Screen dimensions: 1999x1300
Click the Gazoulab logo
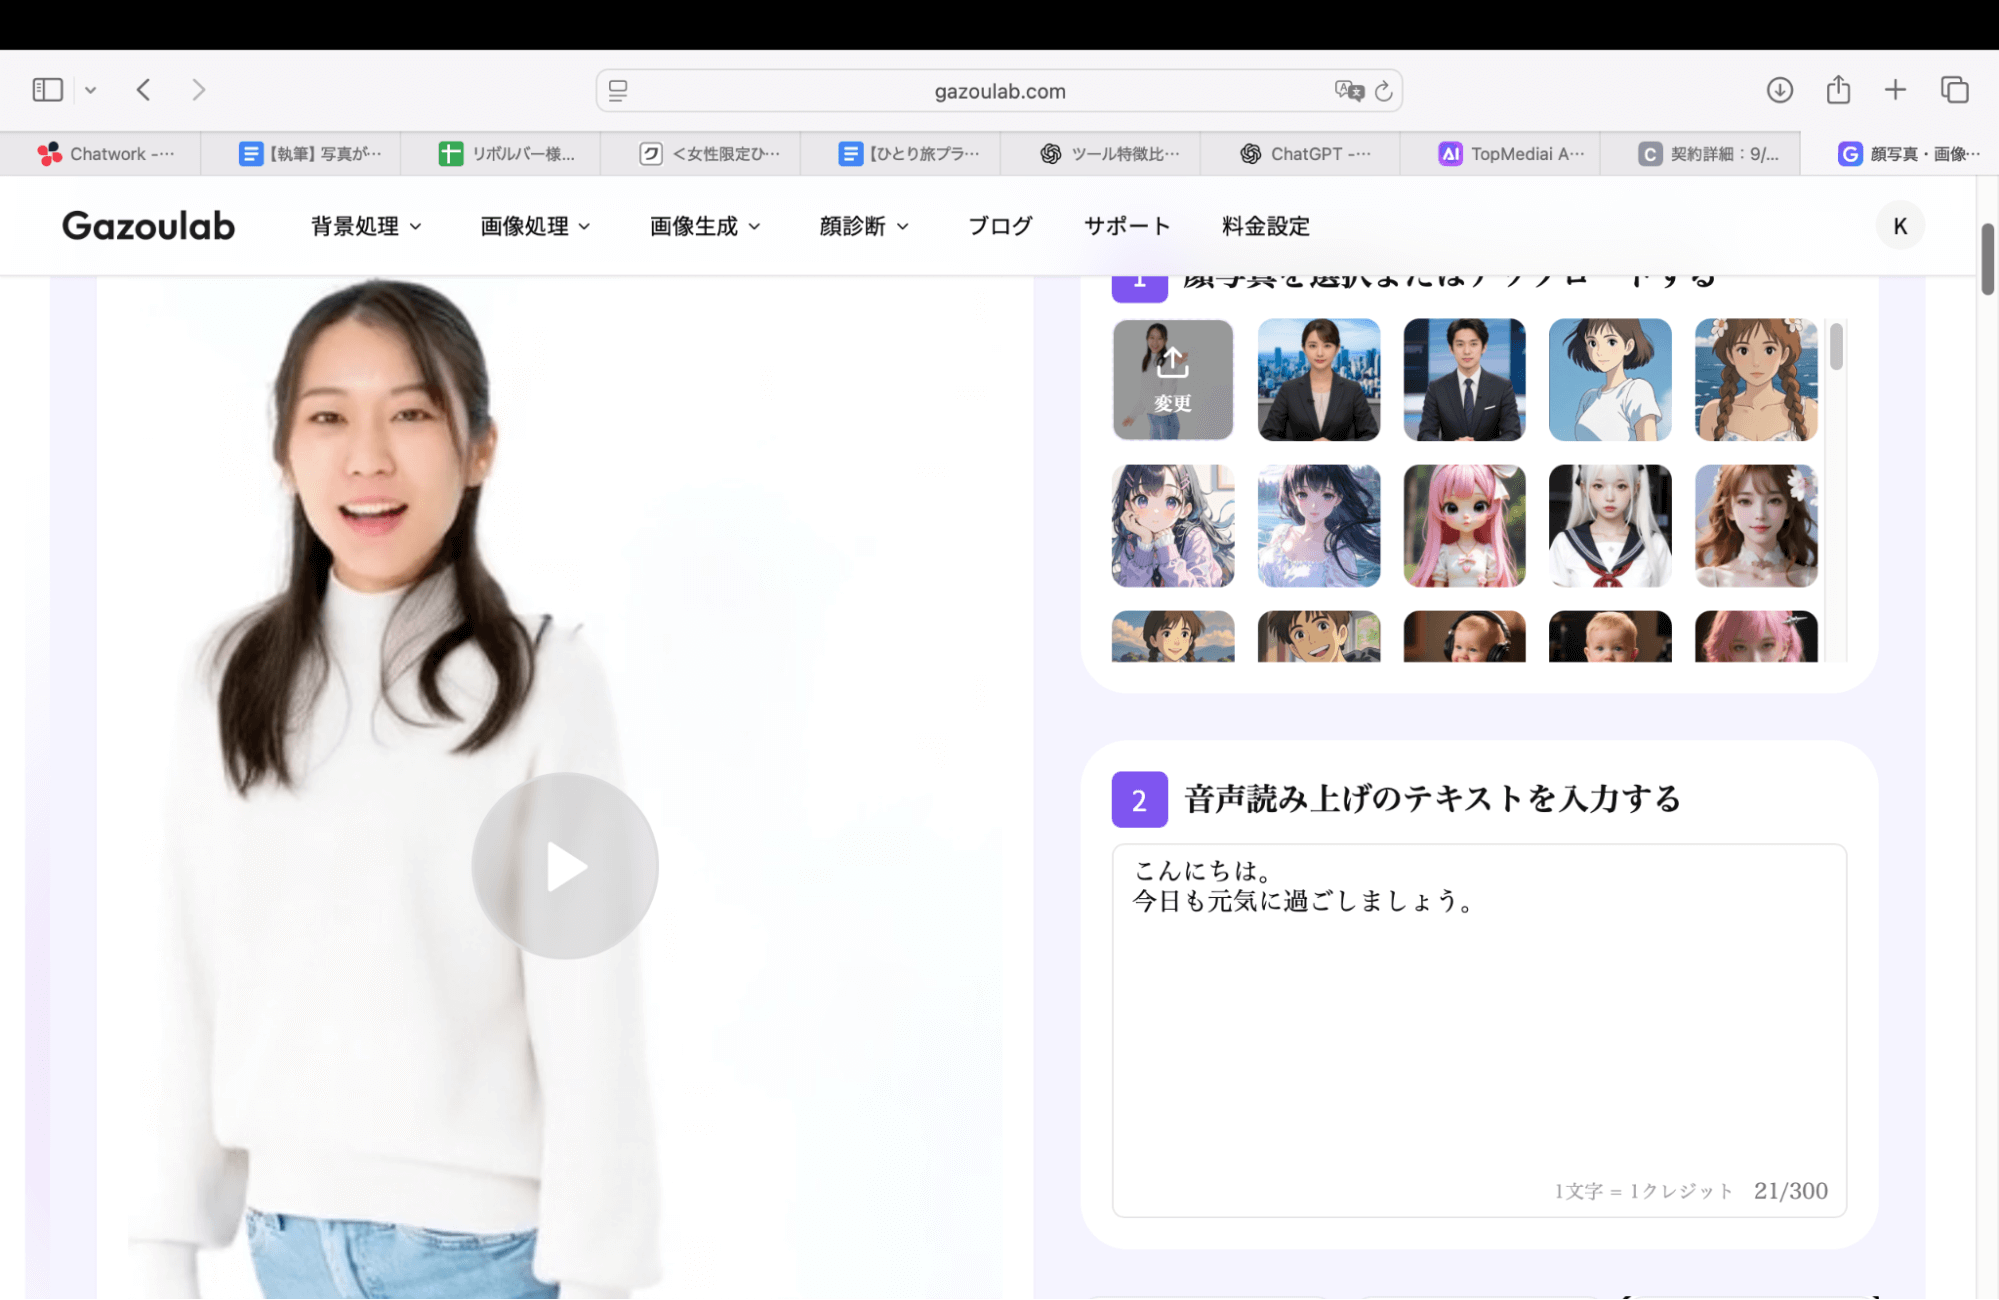147,225
